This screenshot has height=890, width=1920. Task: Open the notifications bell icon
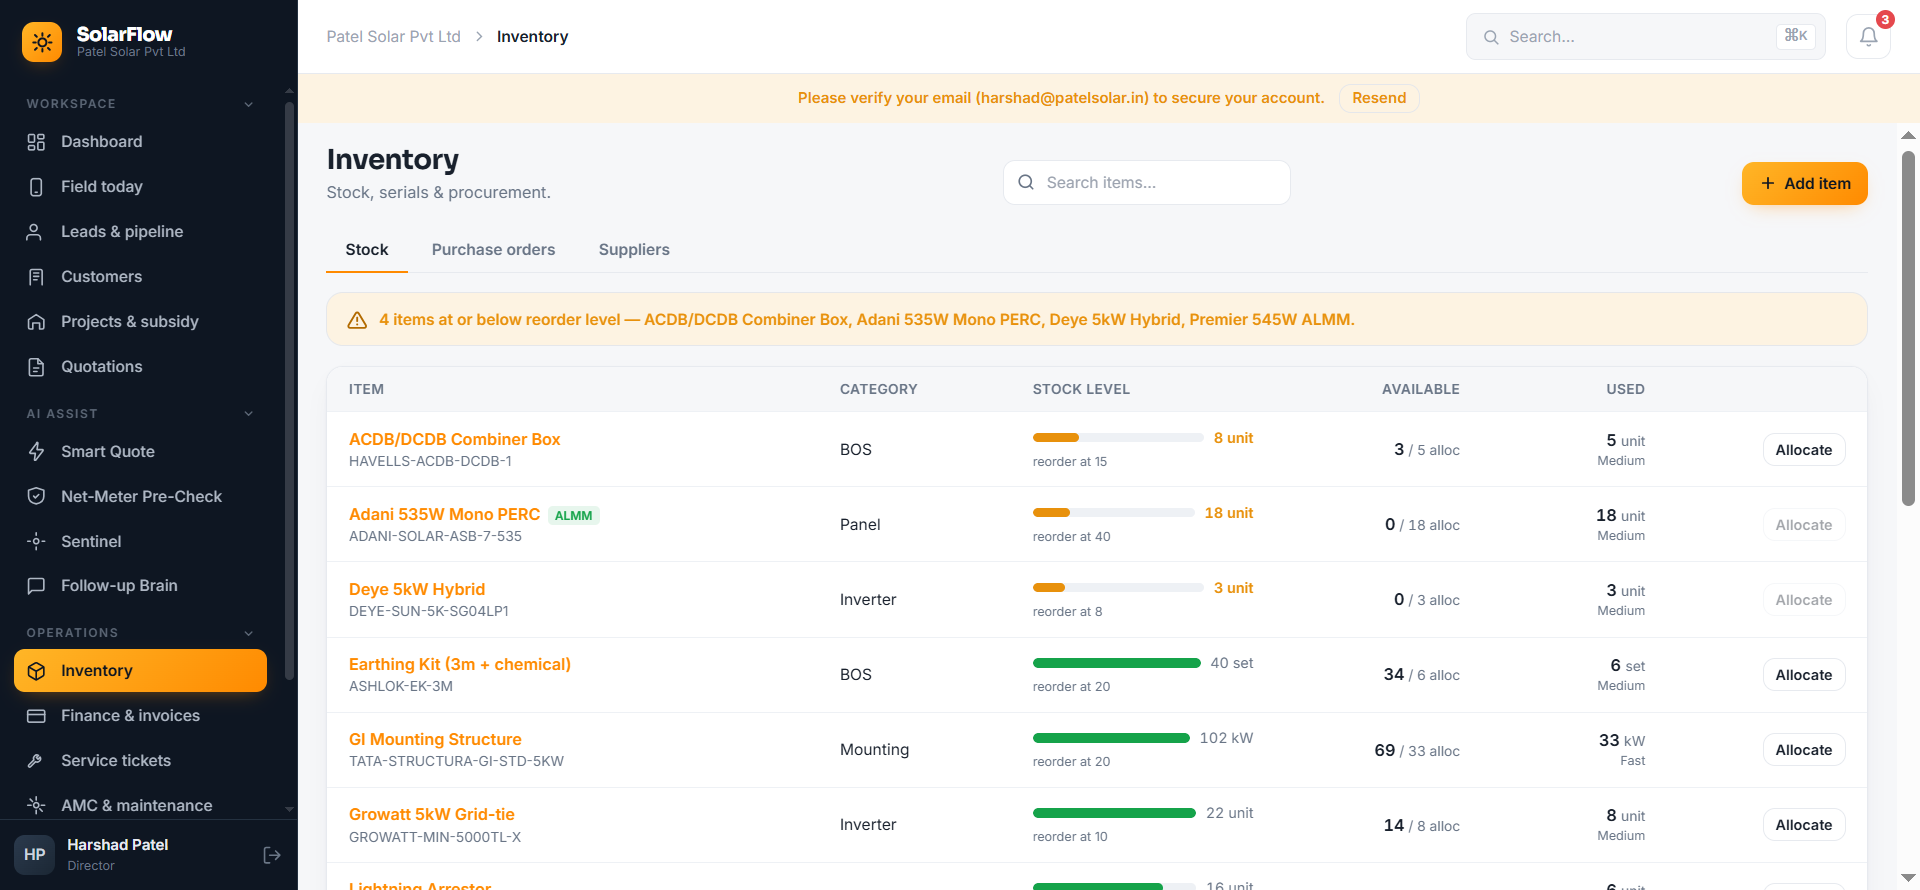click(x=1868, y=37)
